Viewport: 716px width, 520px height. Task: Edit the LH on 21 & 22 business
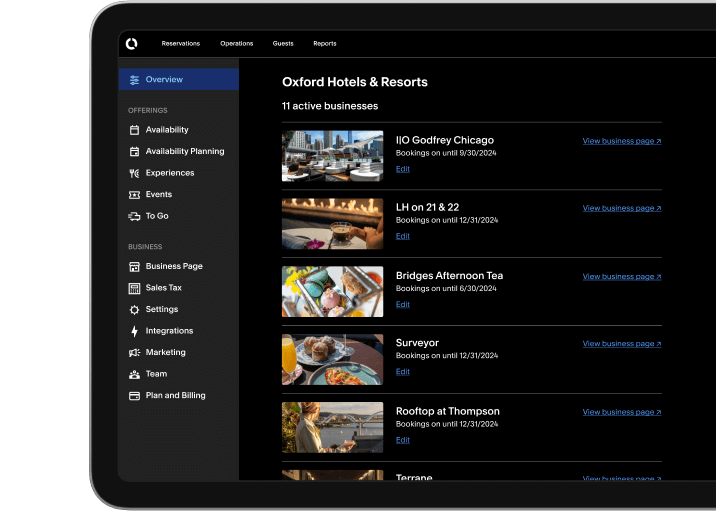coord(402,236)
